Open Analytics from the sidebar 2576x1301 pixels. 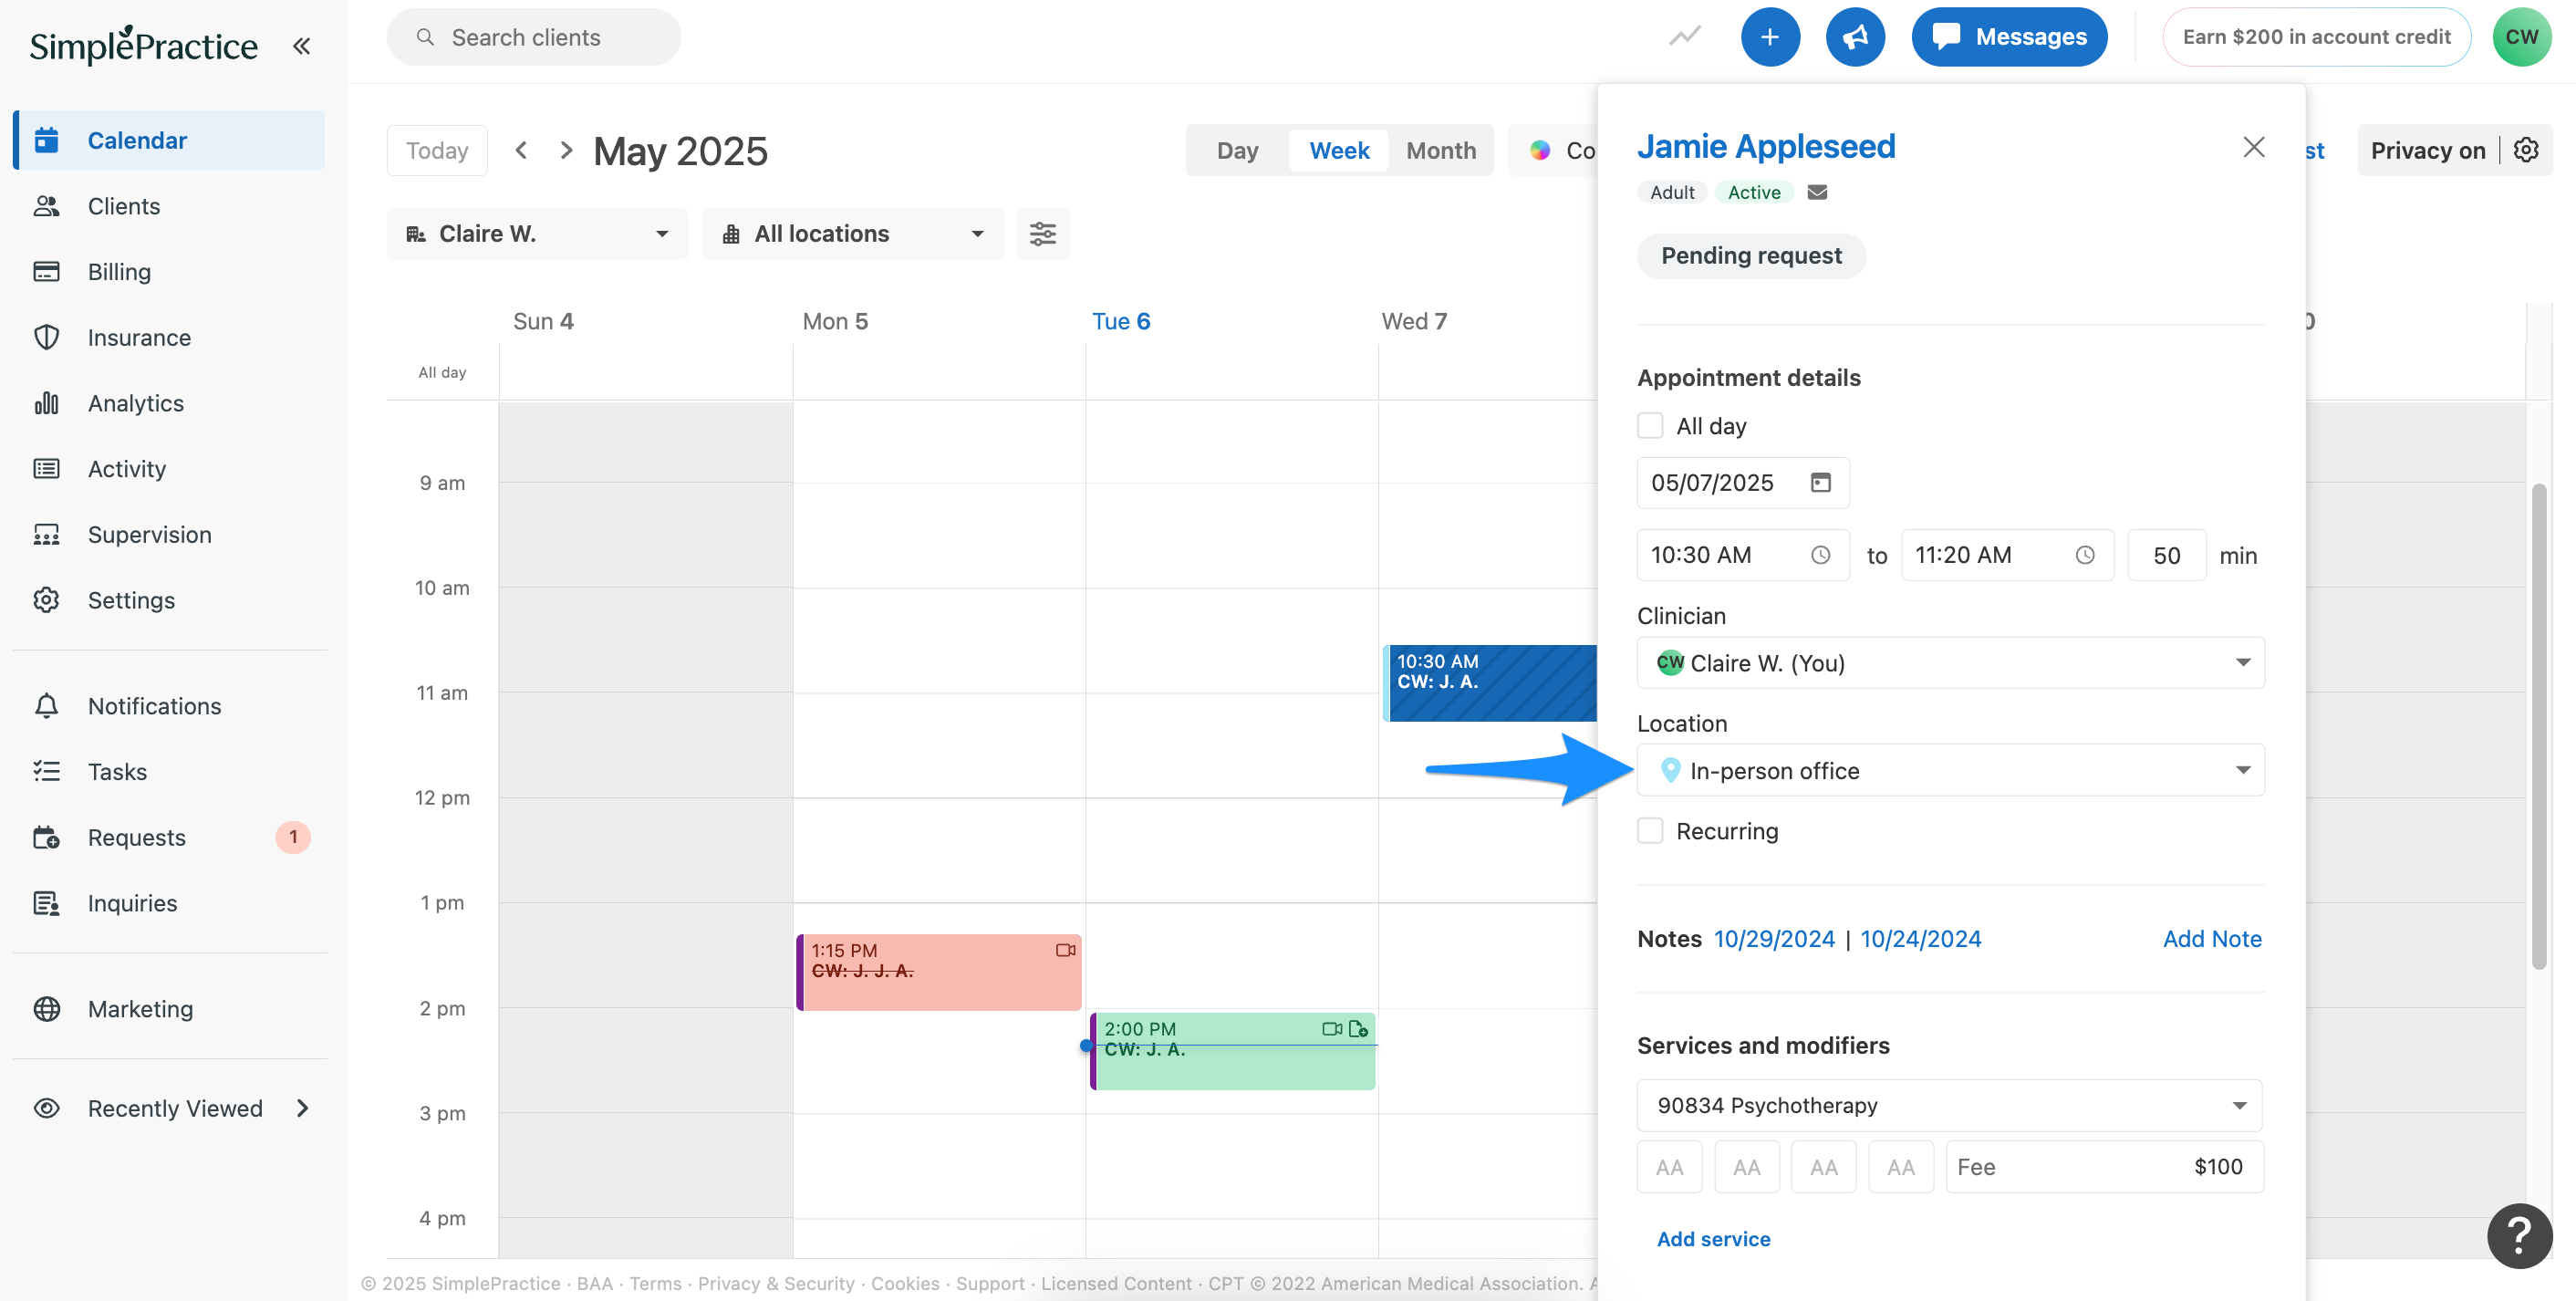[170, 403]
